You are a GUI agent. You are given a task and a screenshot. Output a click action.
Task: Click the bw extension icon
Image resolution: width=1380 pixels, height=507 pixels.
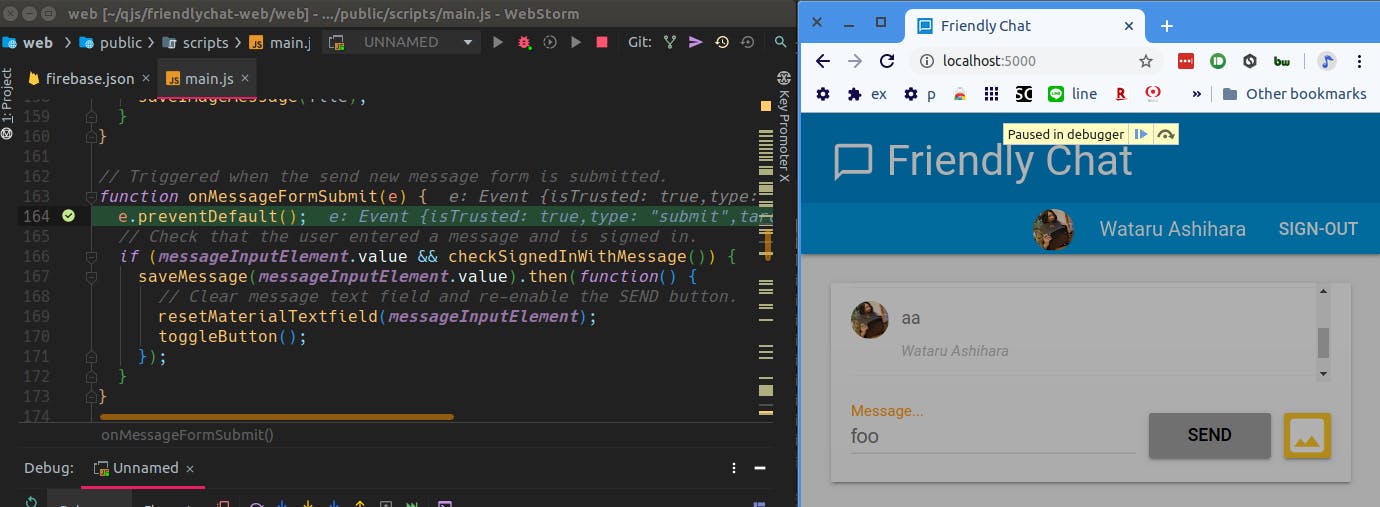(1282, 61)
